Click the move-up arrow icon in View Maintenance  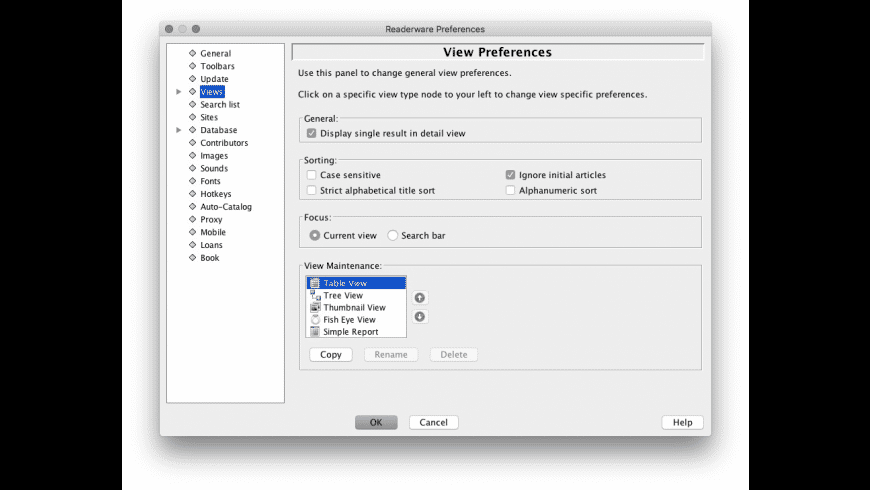click(419, 298)
